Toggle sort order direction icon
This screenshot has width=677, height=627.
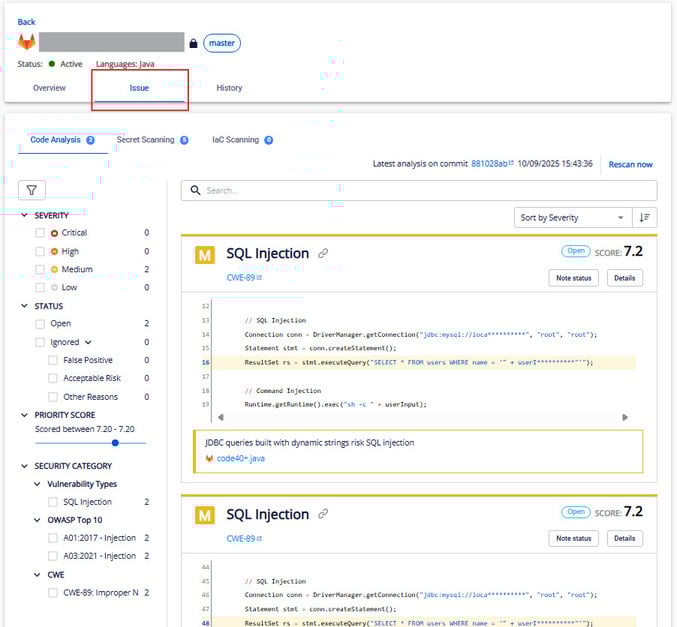coord(645,217)
